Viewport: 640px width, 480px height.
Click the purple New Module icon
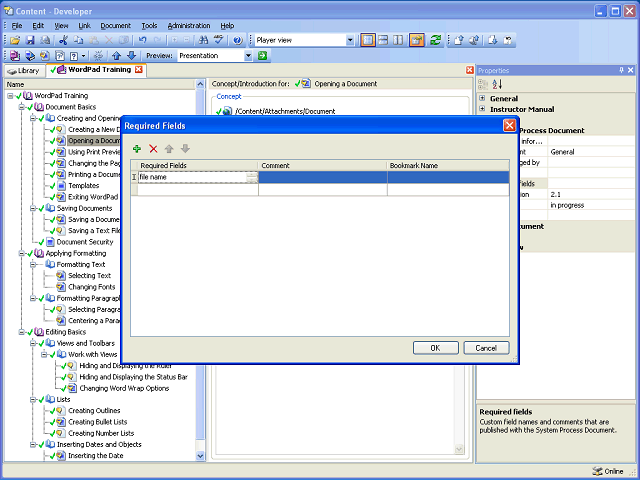pos(15,56)
